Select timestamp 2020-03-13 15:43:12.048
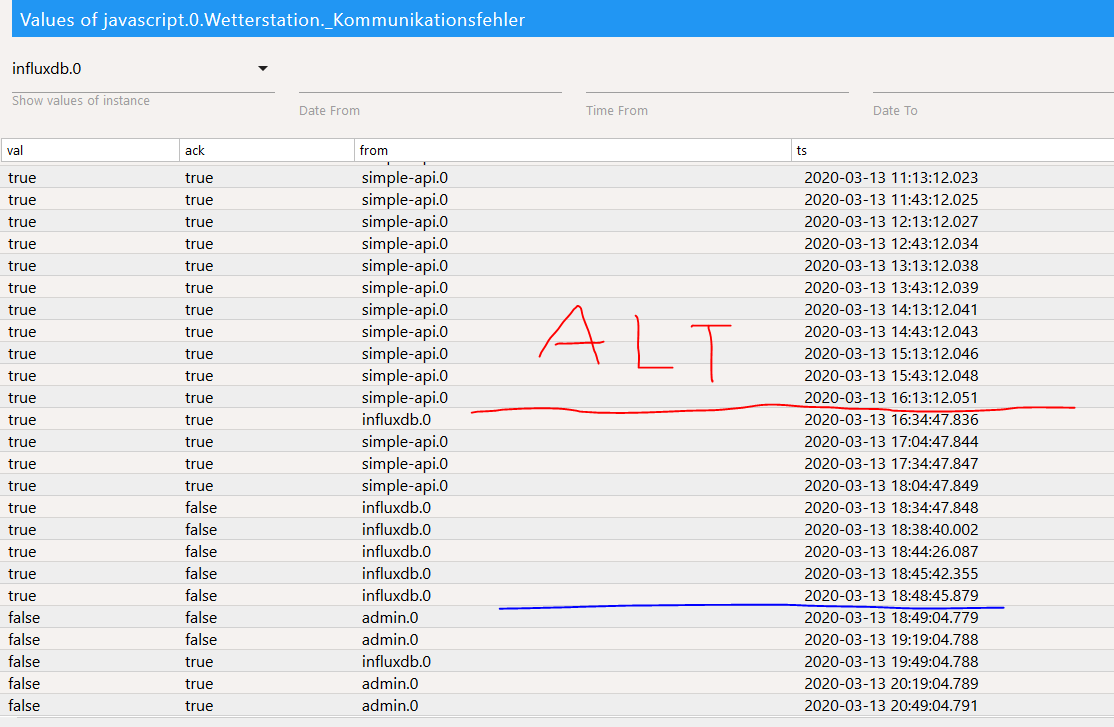Screen dimensions: 1114x727 [x=891, y=376]
